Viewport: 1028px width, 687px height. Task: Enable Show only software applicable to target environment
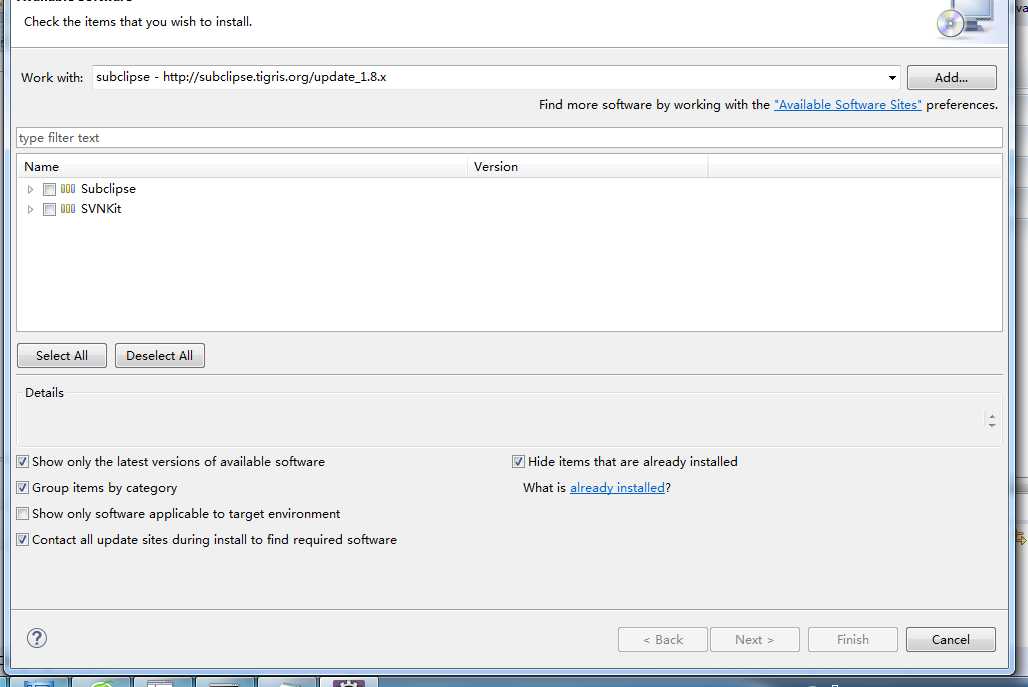click(22, 513)
